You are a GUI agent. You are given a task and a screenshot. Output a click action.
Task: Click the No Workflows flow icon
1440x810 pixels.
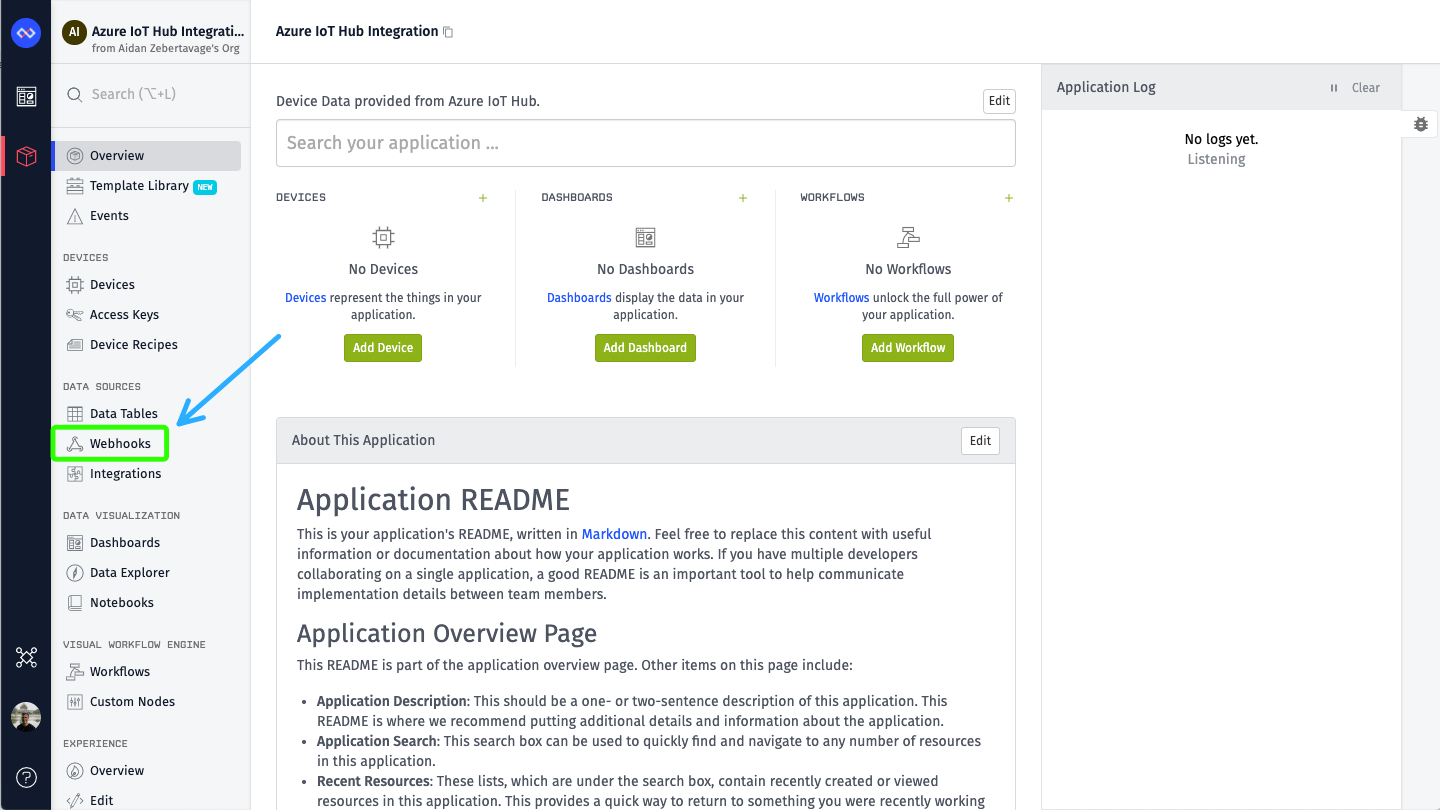[x=908, y=237]
